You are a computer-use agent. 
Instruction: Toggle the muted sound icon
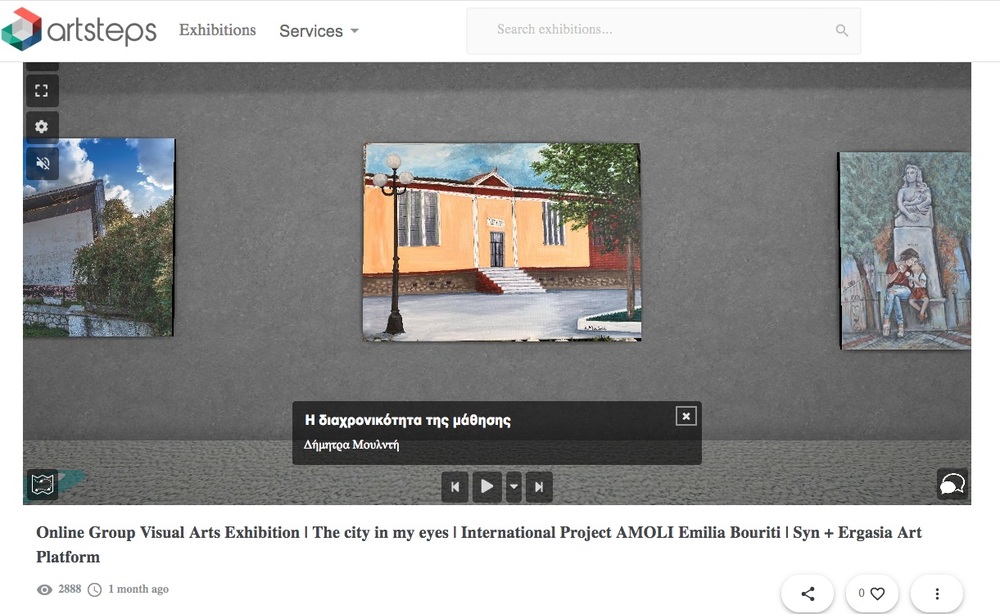pyautogui.click(x=41, y=162)
